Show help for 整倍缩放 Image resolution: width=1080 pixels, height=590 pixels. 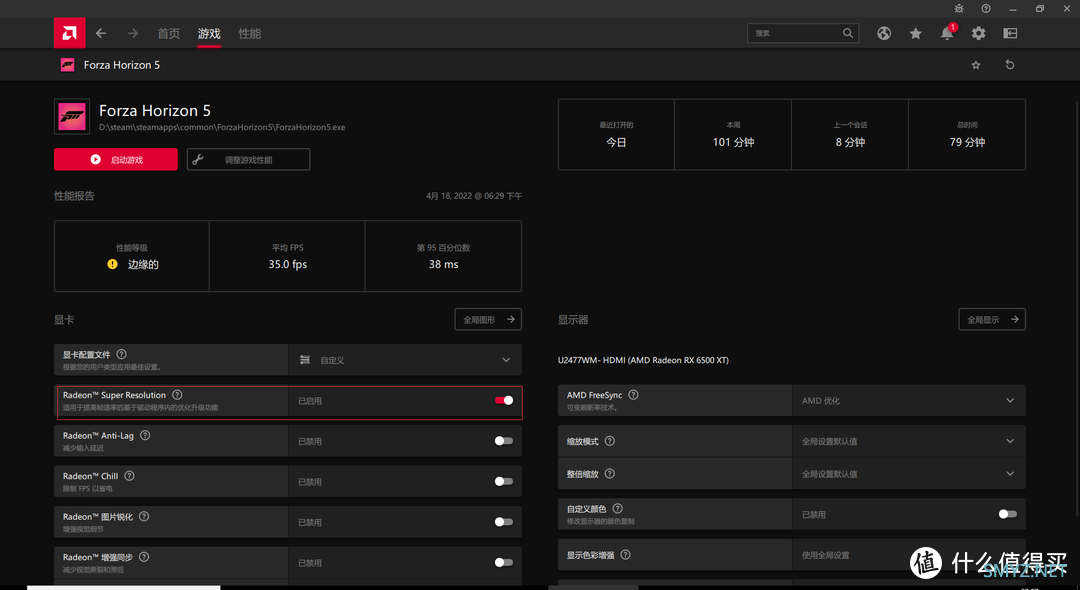click(610, 474)
